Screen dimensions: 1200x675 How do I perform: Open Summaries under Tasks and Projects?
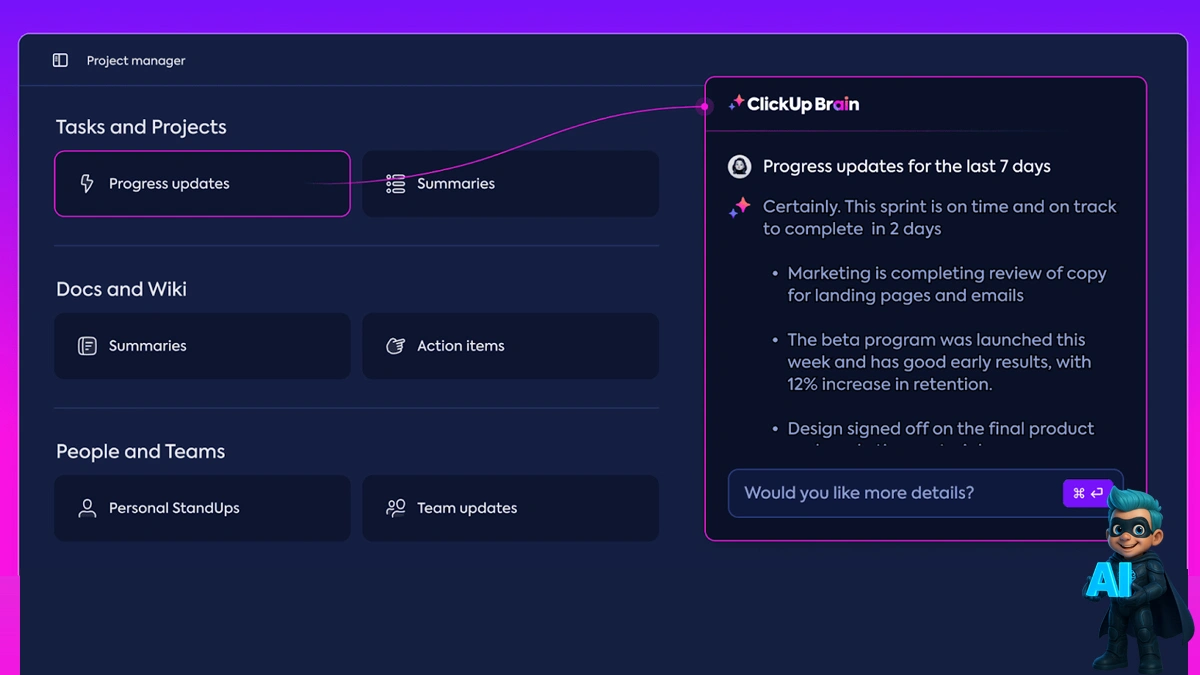(x=510, y=184)
